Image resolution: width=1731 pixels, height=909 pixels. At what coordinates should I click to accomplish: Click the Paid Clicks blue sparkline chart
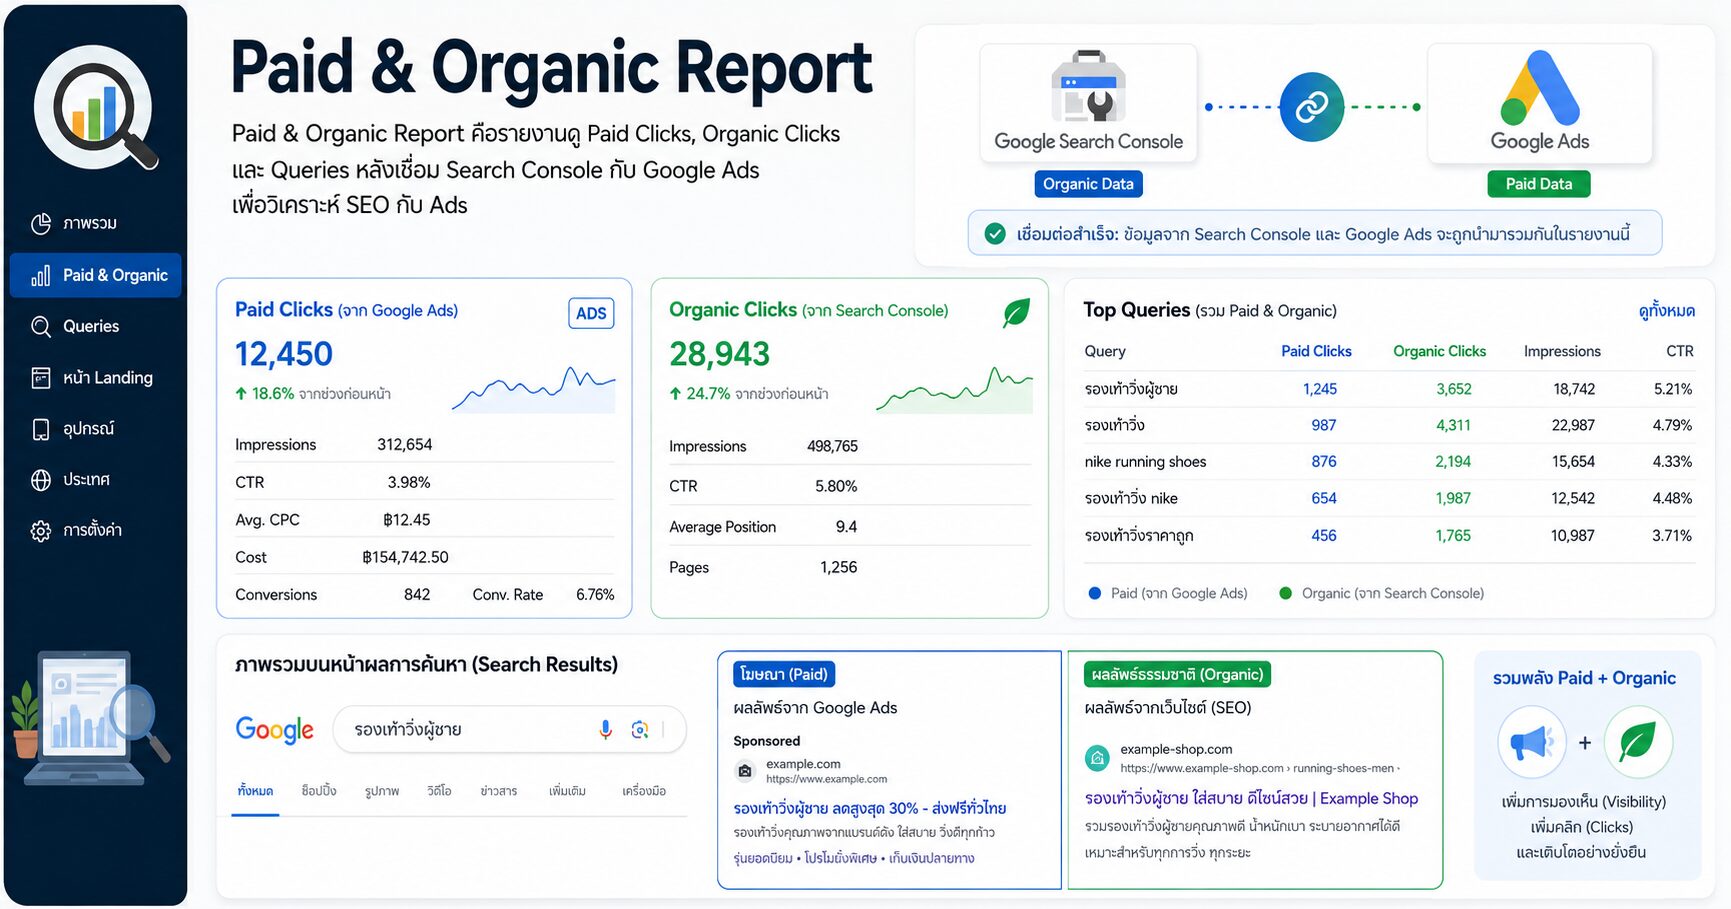pyautogui.click(x=534, y=389)
